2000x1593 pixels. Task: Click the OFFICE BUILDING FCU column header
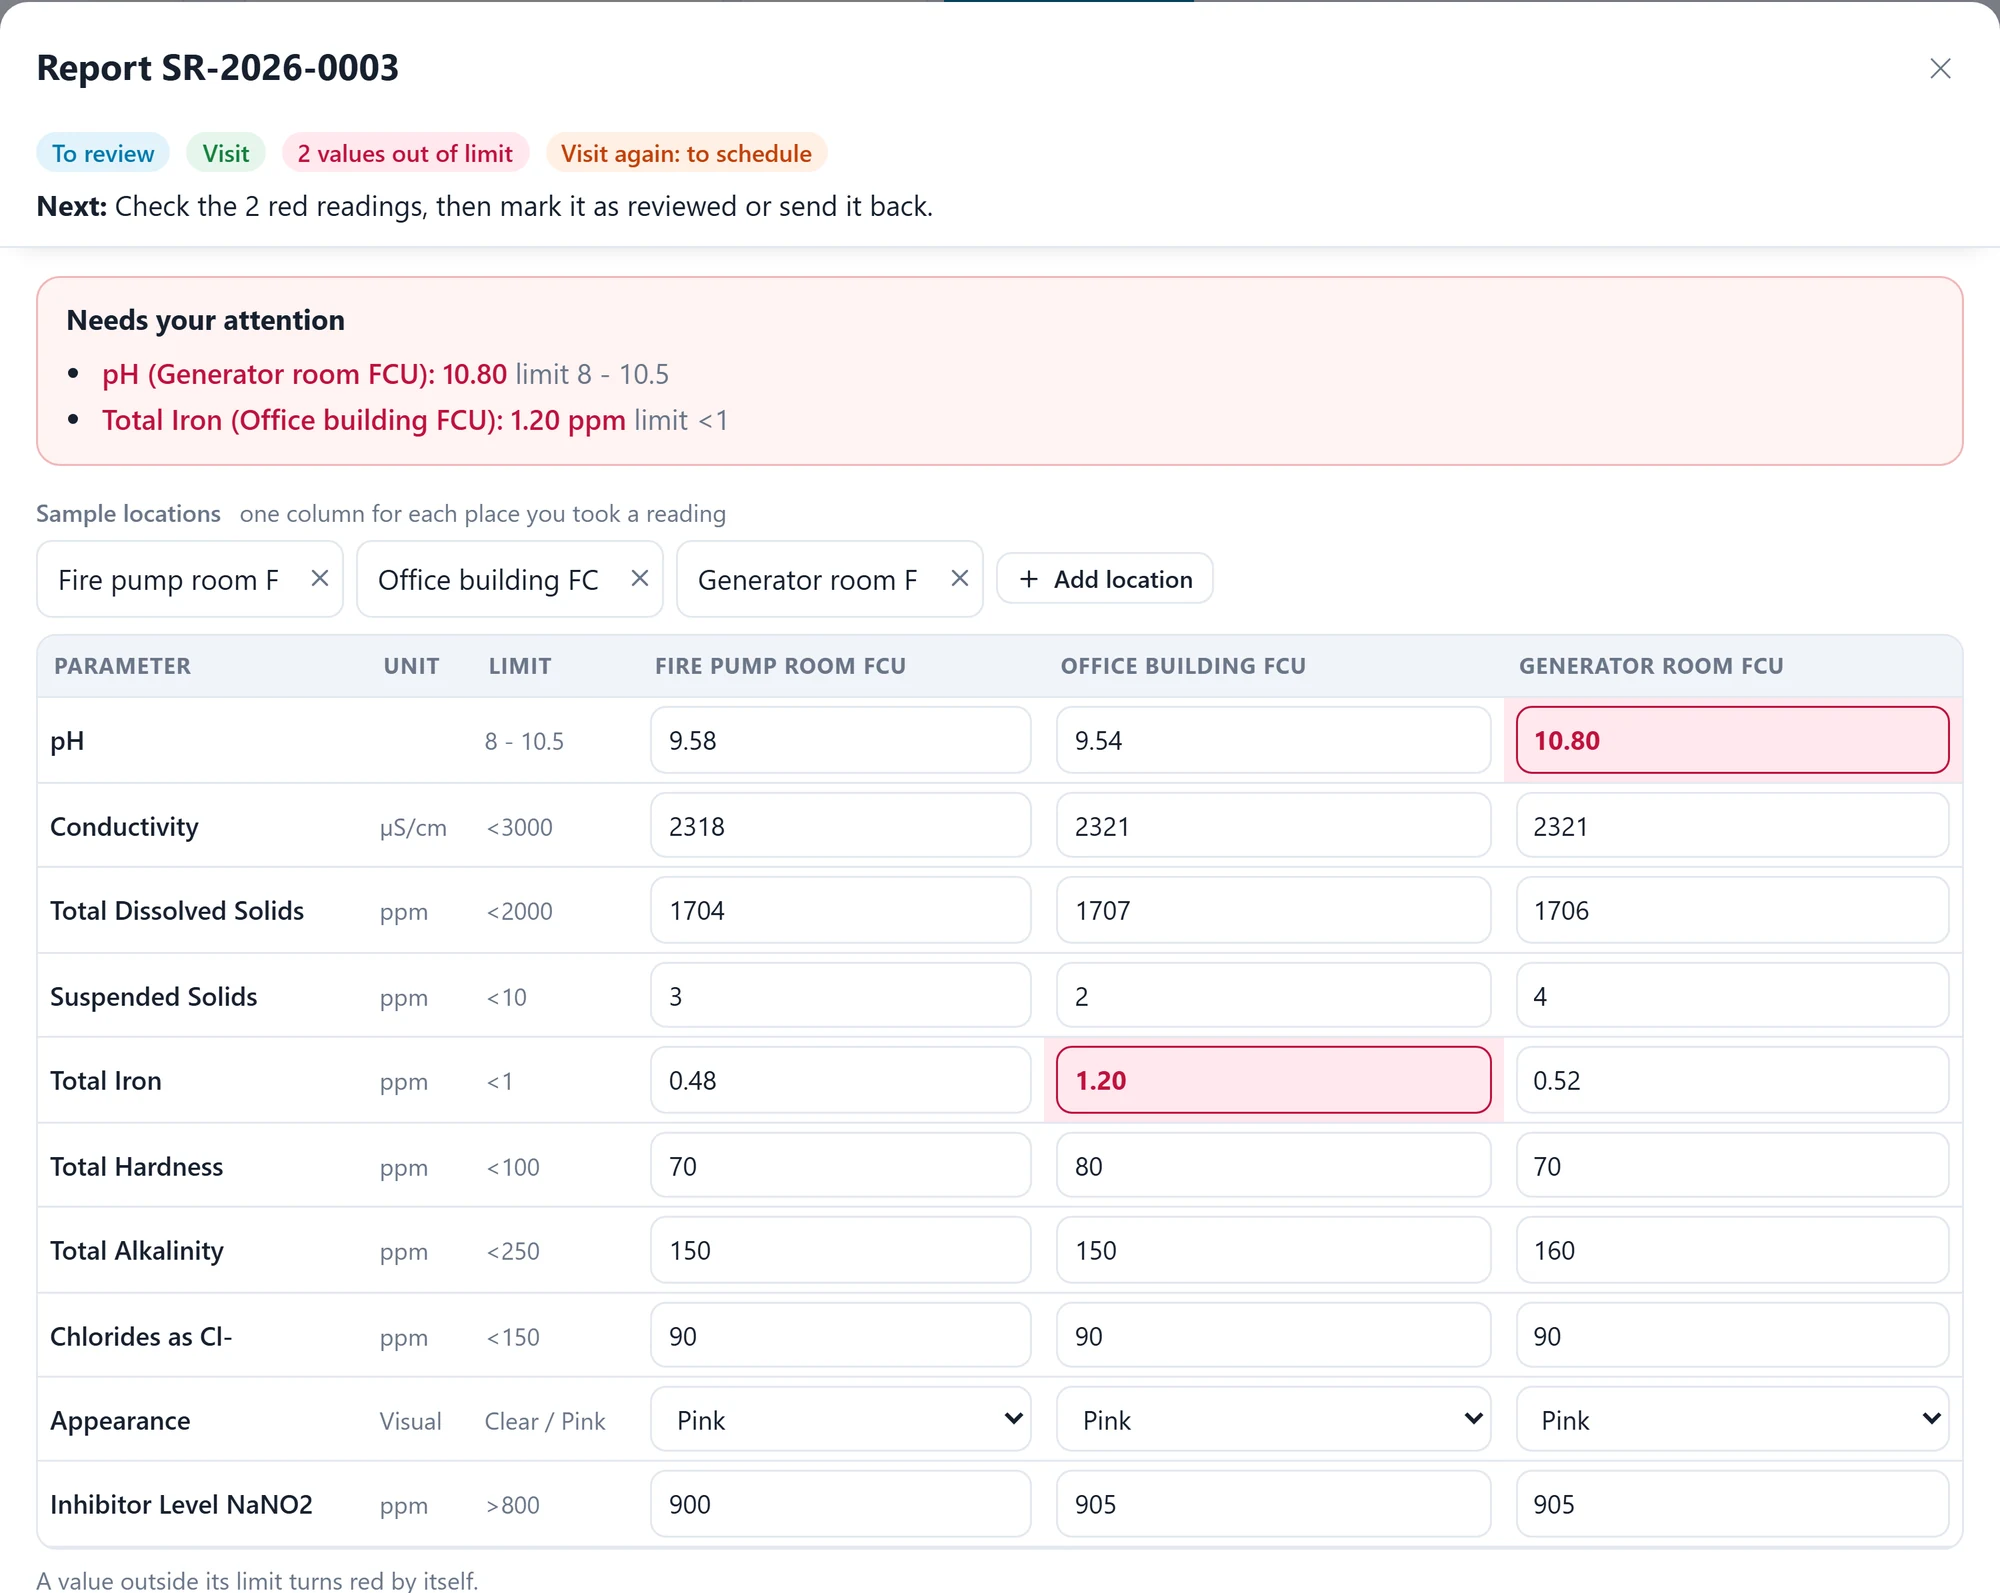pos(1183,666)
